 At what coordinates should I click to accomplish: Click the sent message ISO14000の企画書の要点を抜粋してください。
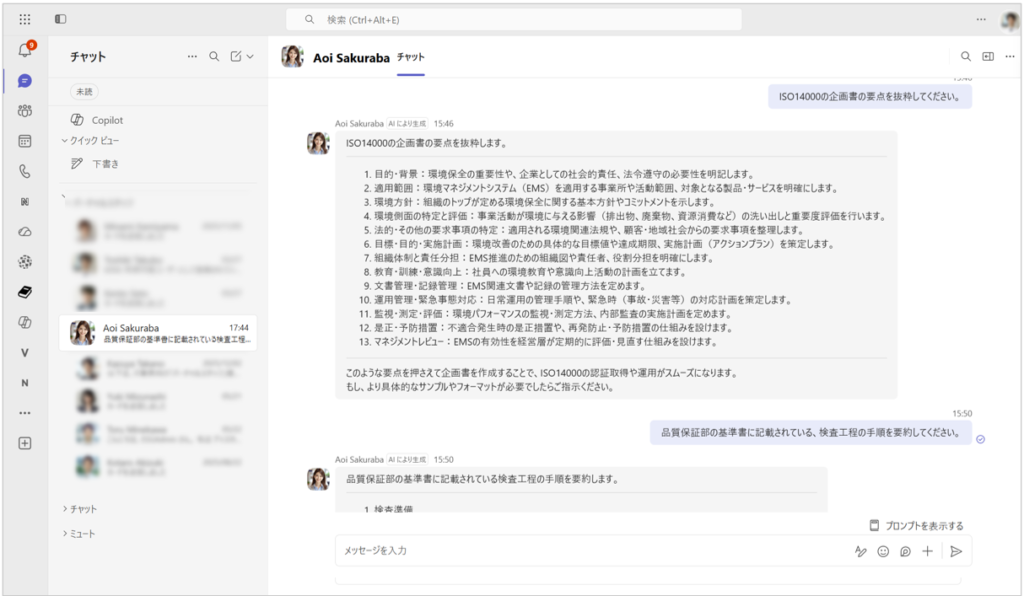tap(869, 97)
